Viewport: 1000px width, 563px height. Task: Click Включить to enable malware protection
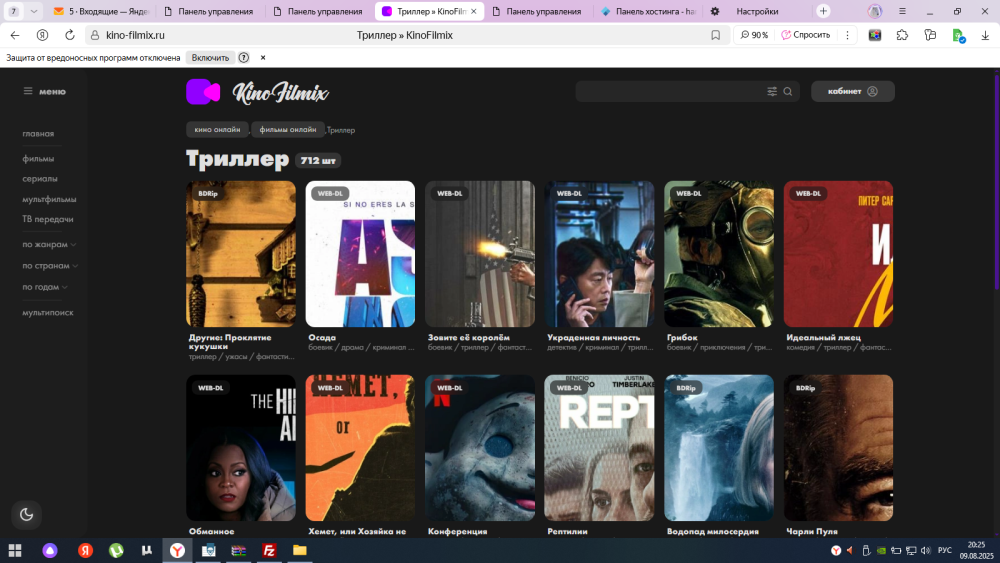pyautogui.click(x=210, y=58)
